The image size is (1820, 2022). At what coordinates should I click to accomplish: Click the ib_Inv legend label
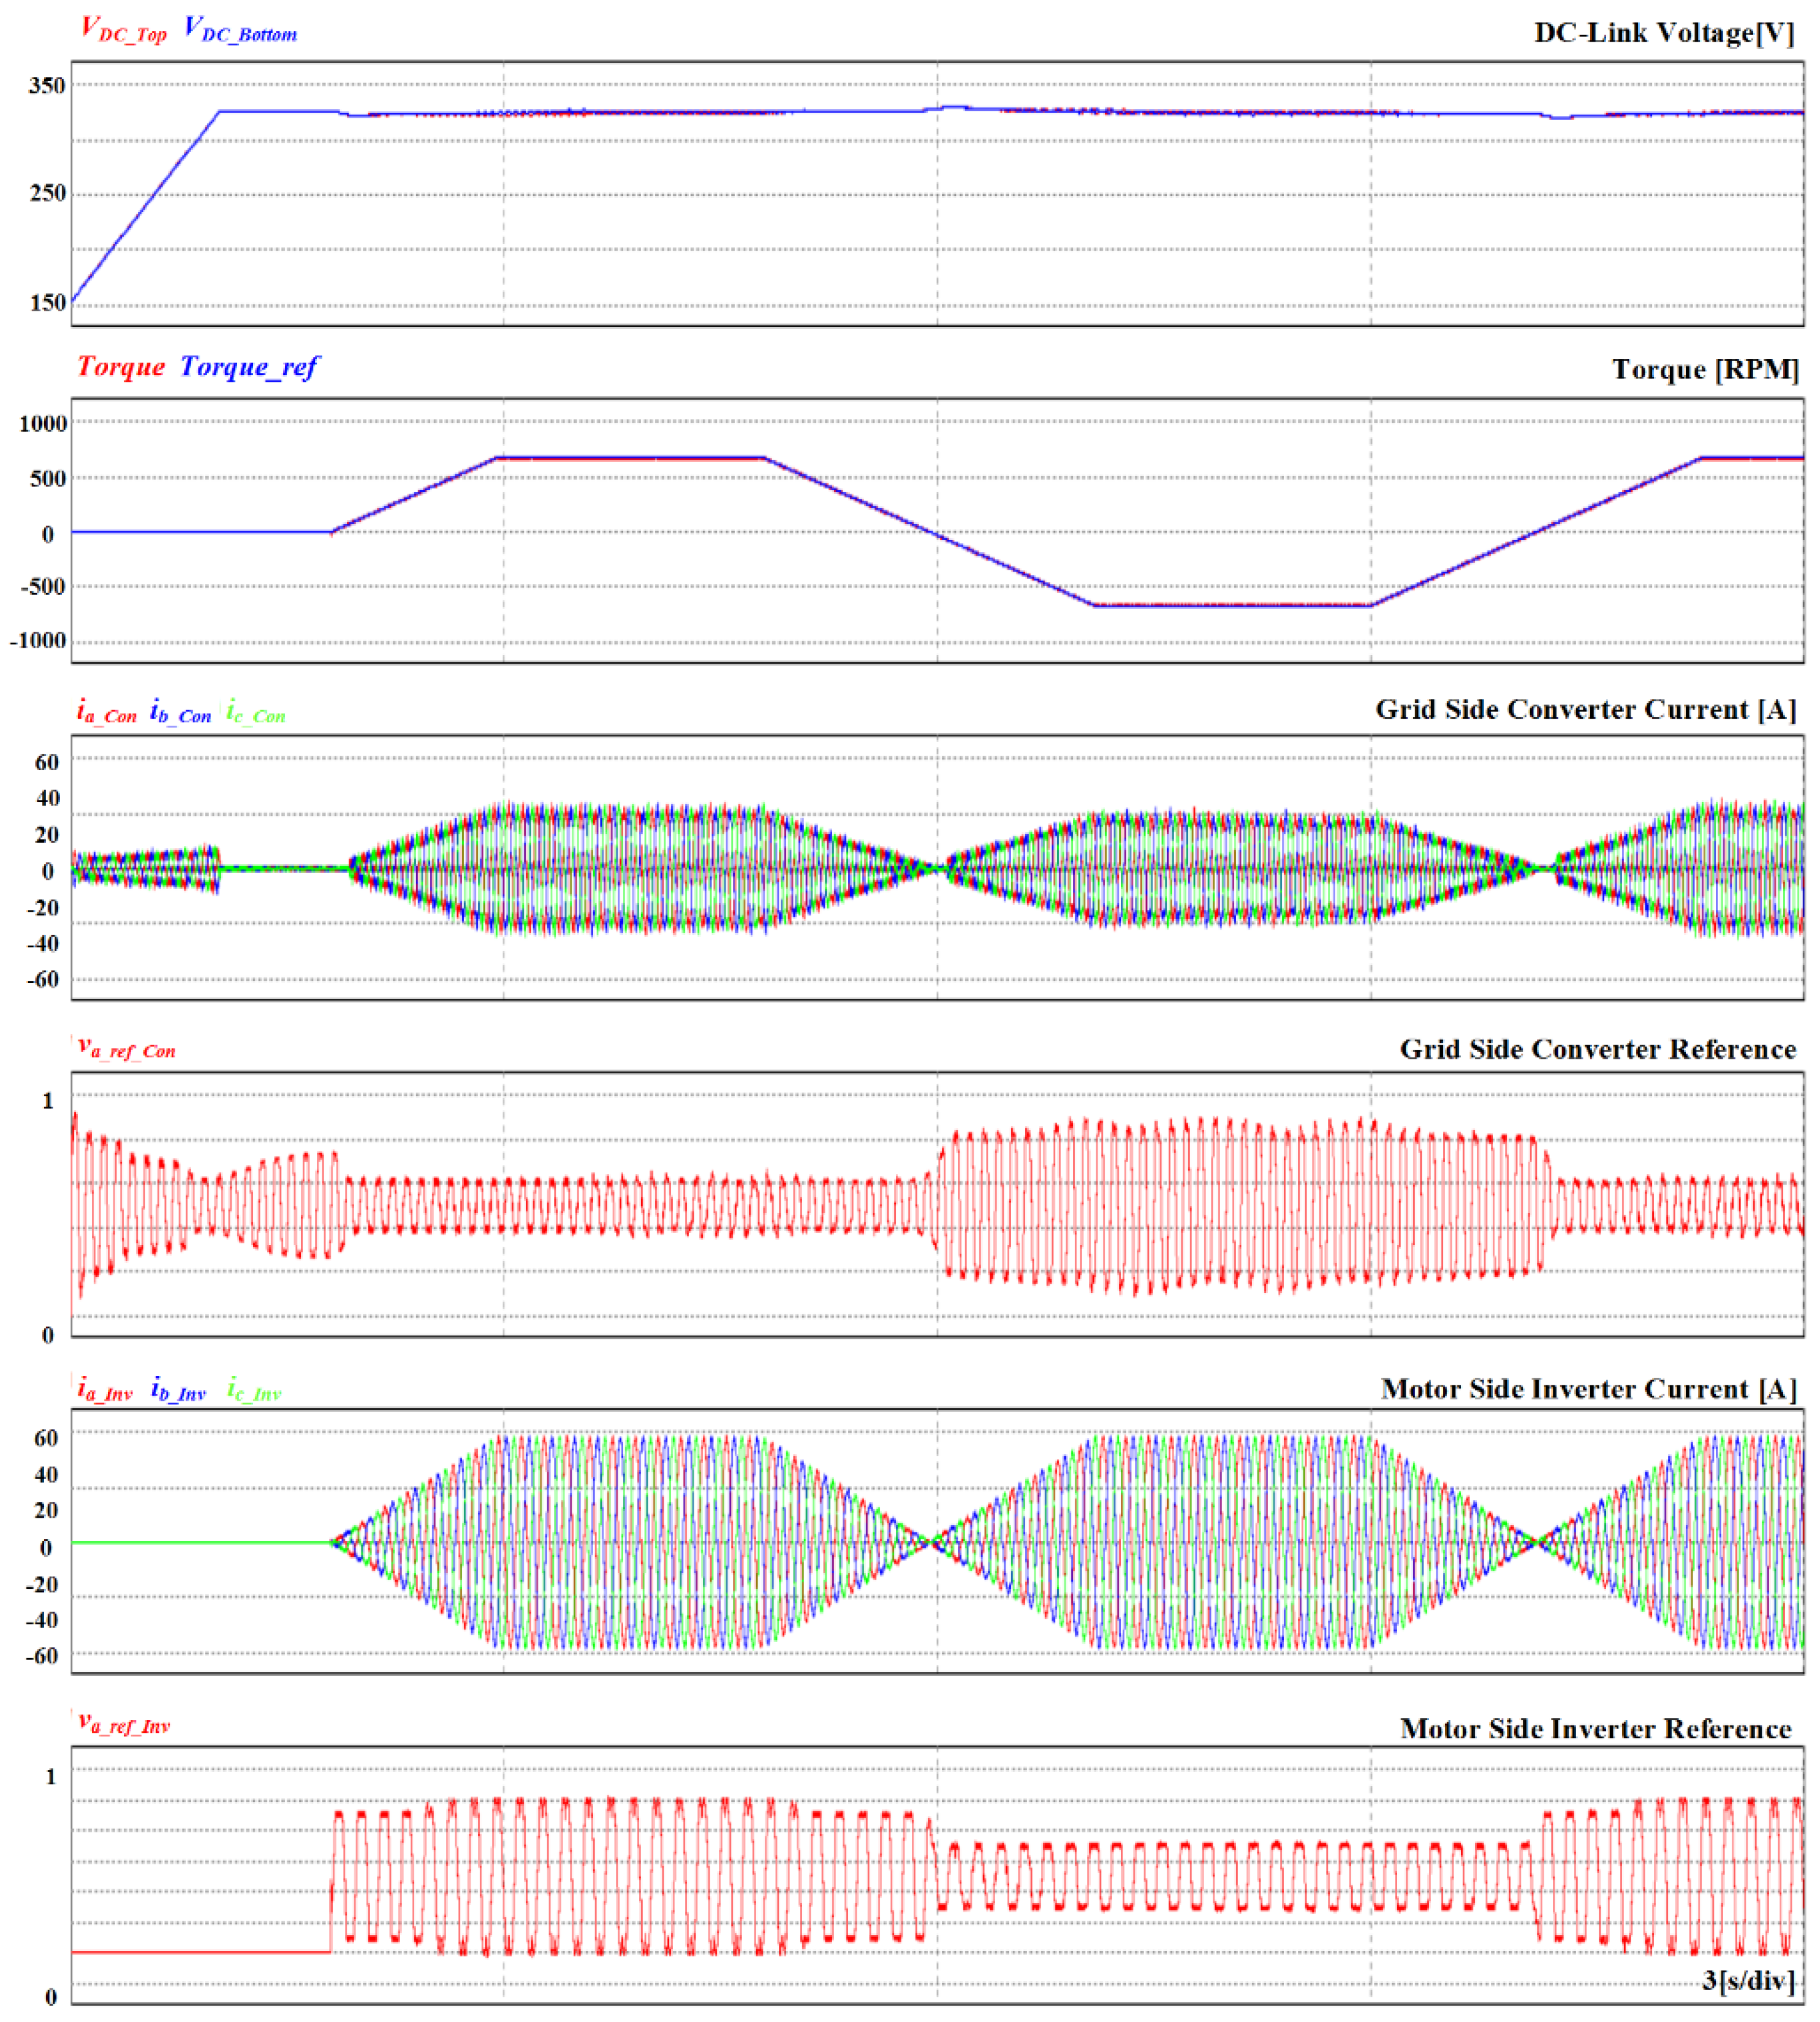click(178, 1389)
